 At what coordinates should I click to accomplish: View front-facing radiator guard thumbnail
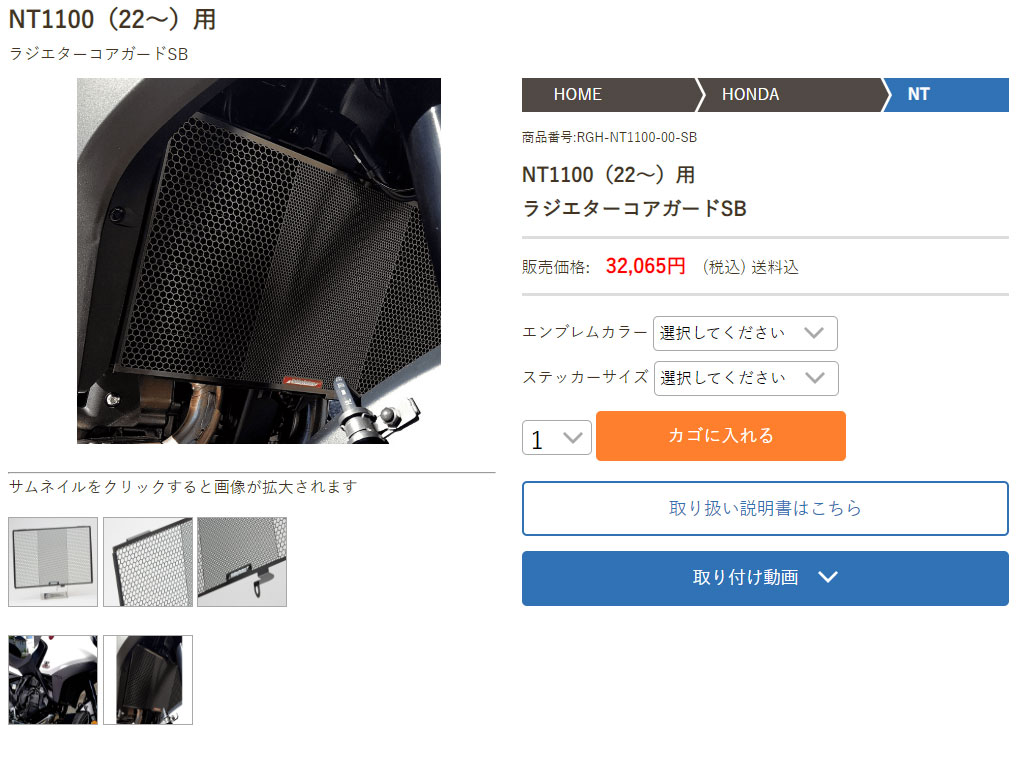pyautogui.click(x=53, y=562)
